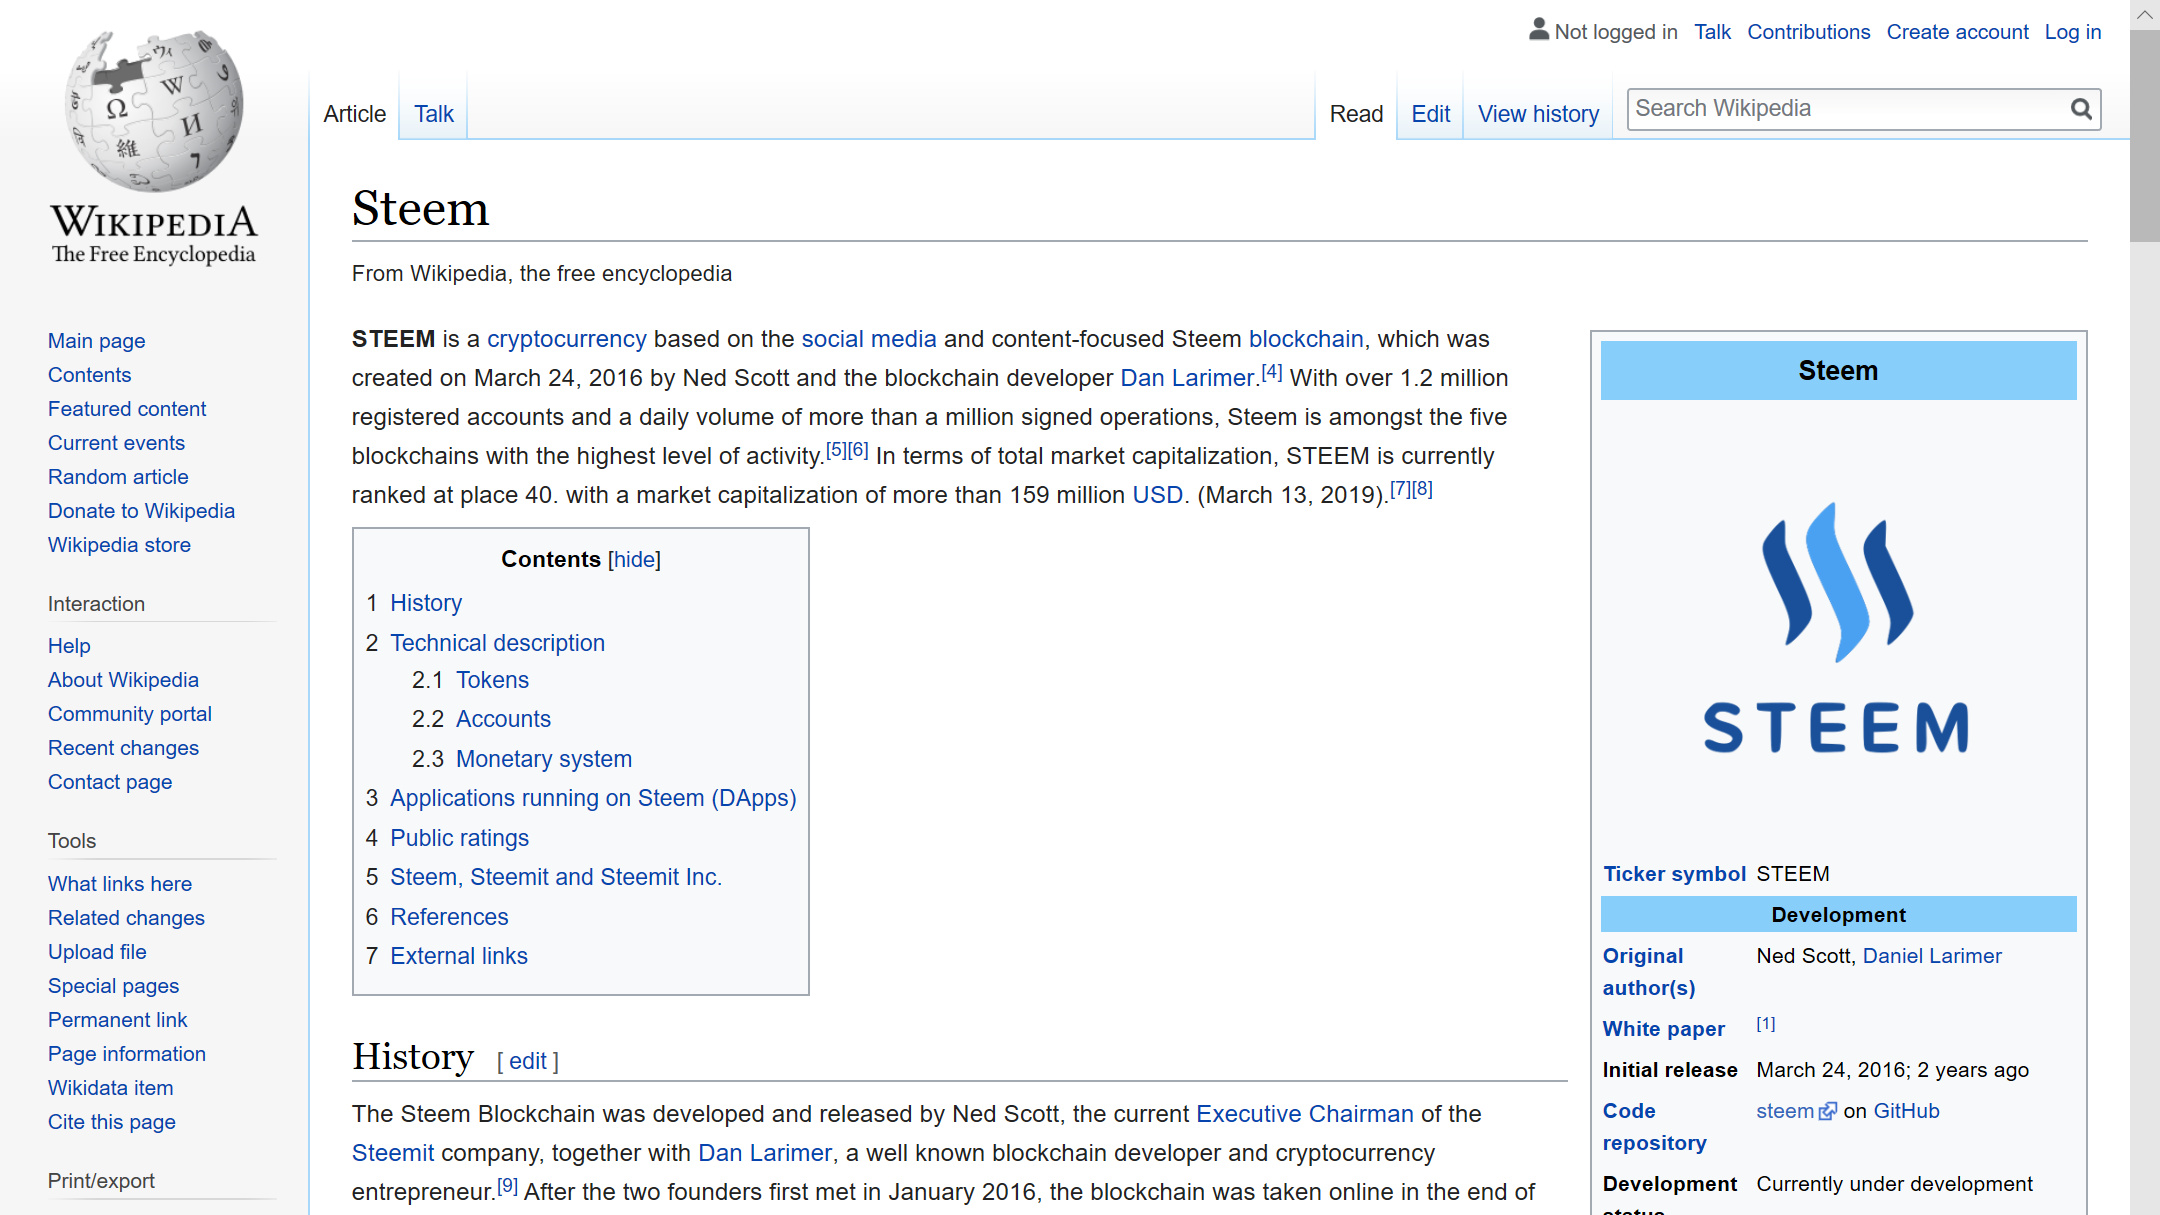Open What links here tool
This screenshot has height=1215, width=2160.
coord(120,884)
